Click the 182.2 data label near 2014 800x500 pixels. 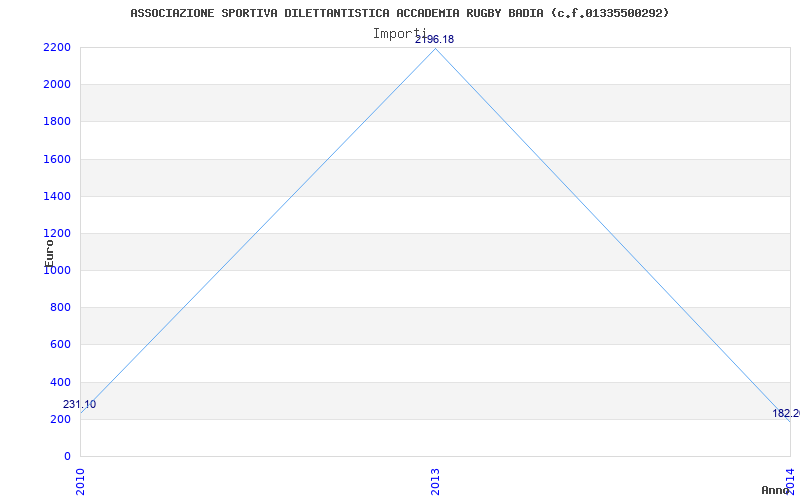tap(786, 413)
